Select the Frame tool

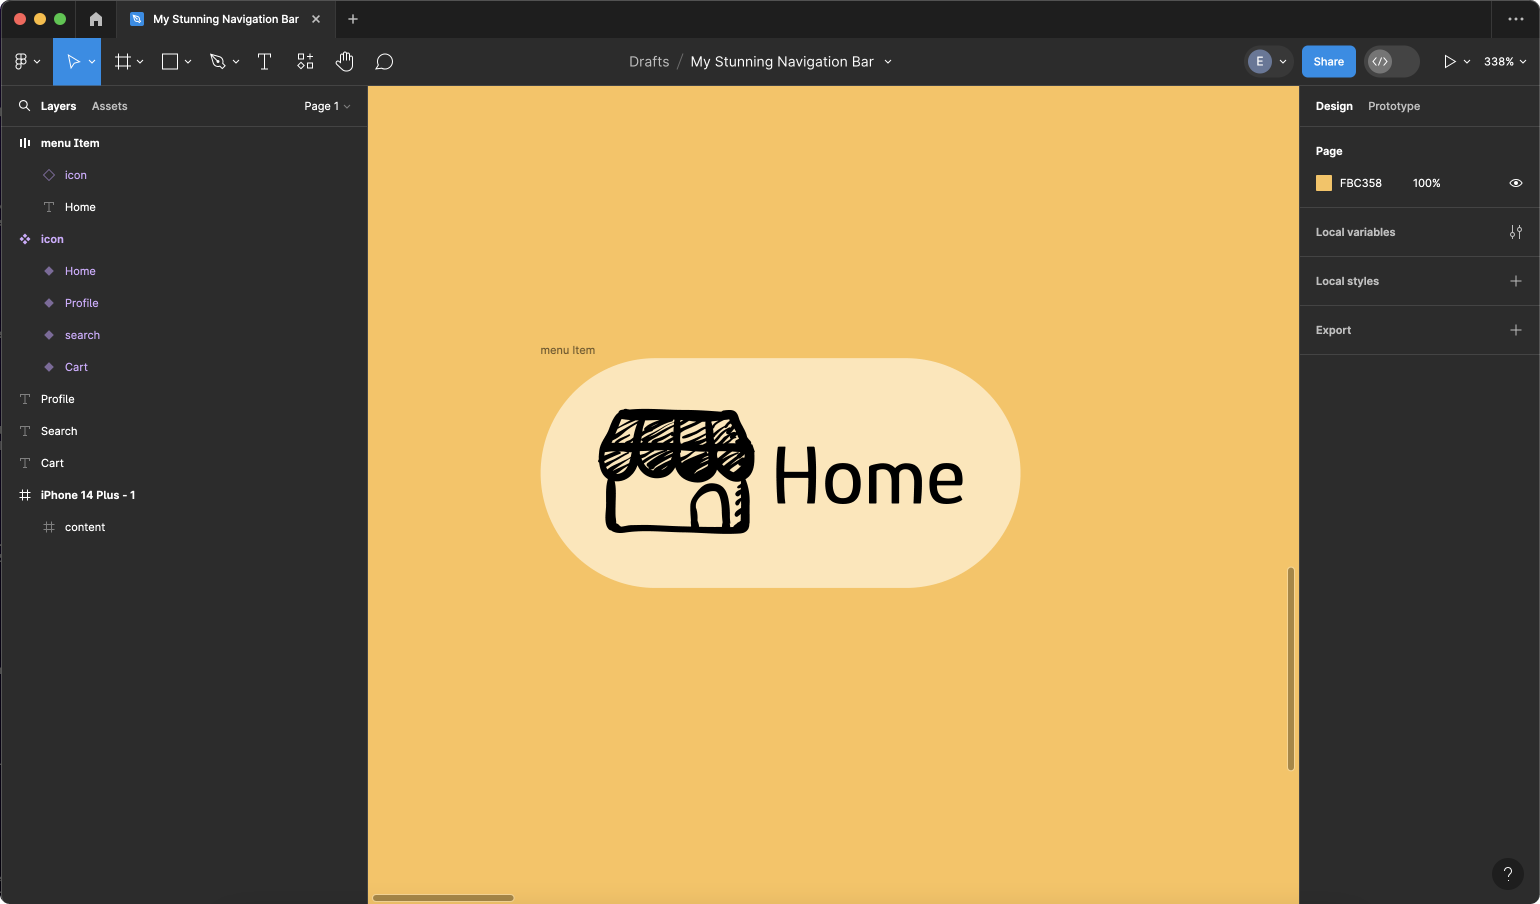pyautogui.click(x=123, y=62)
